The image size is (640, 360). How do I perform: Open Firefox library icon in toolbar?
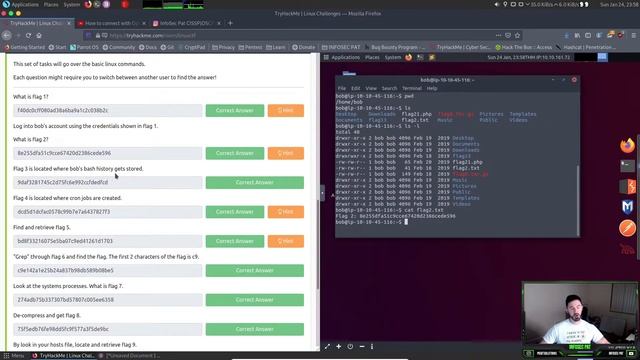[x=577, y=36]
